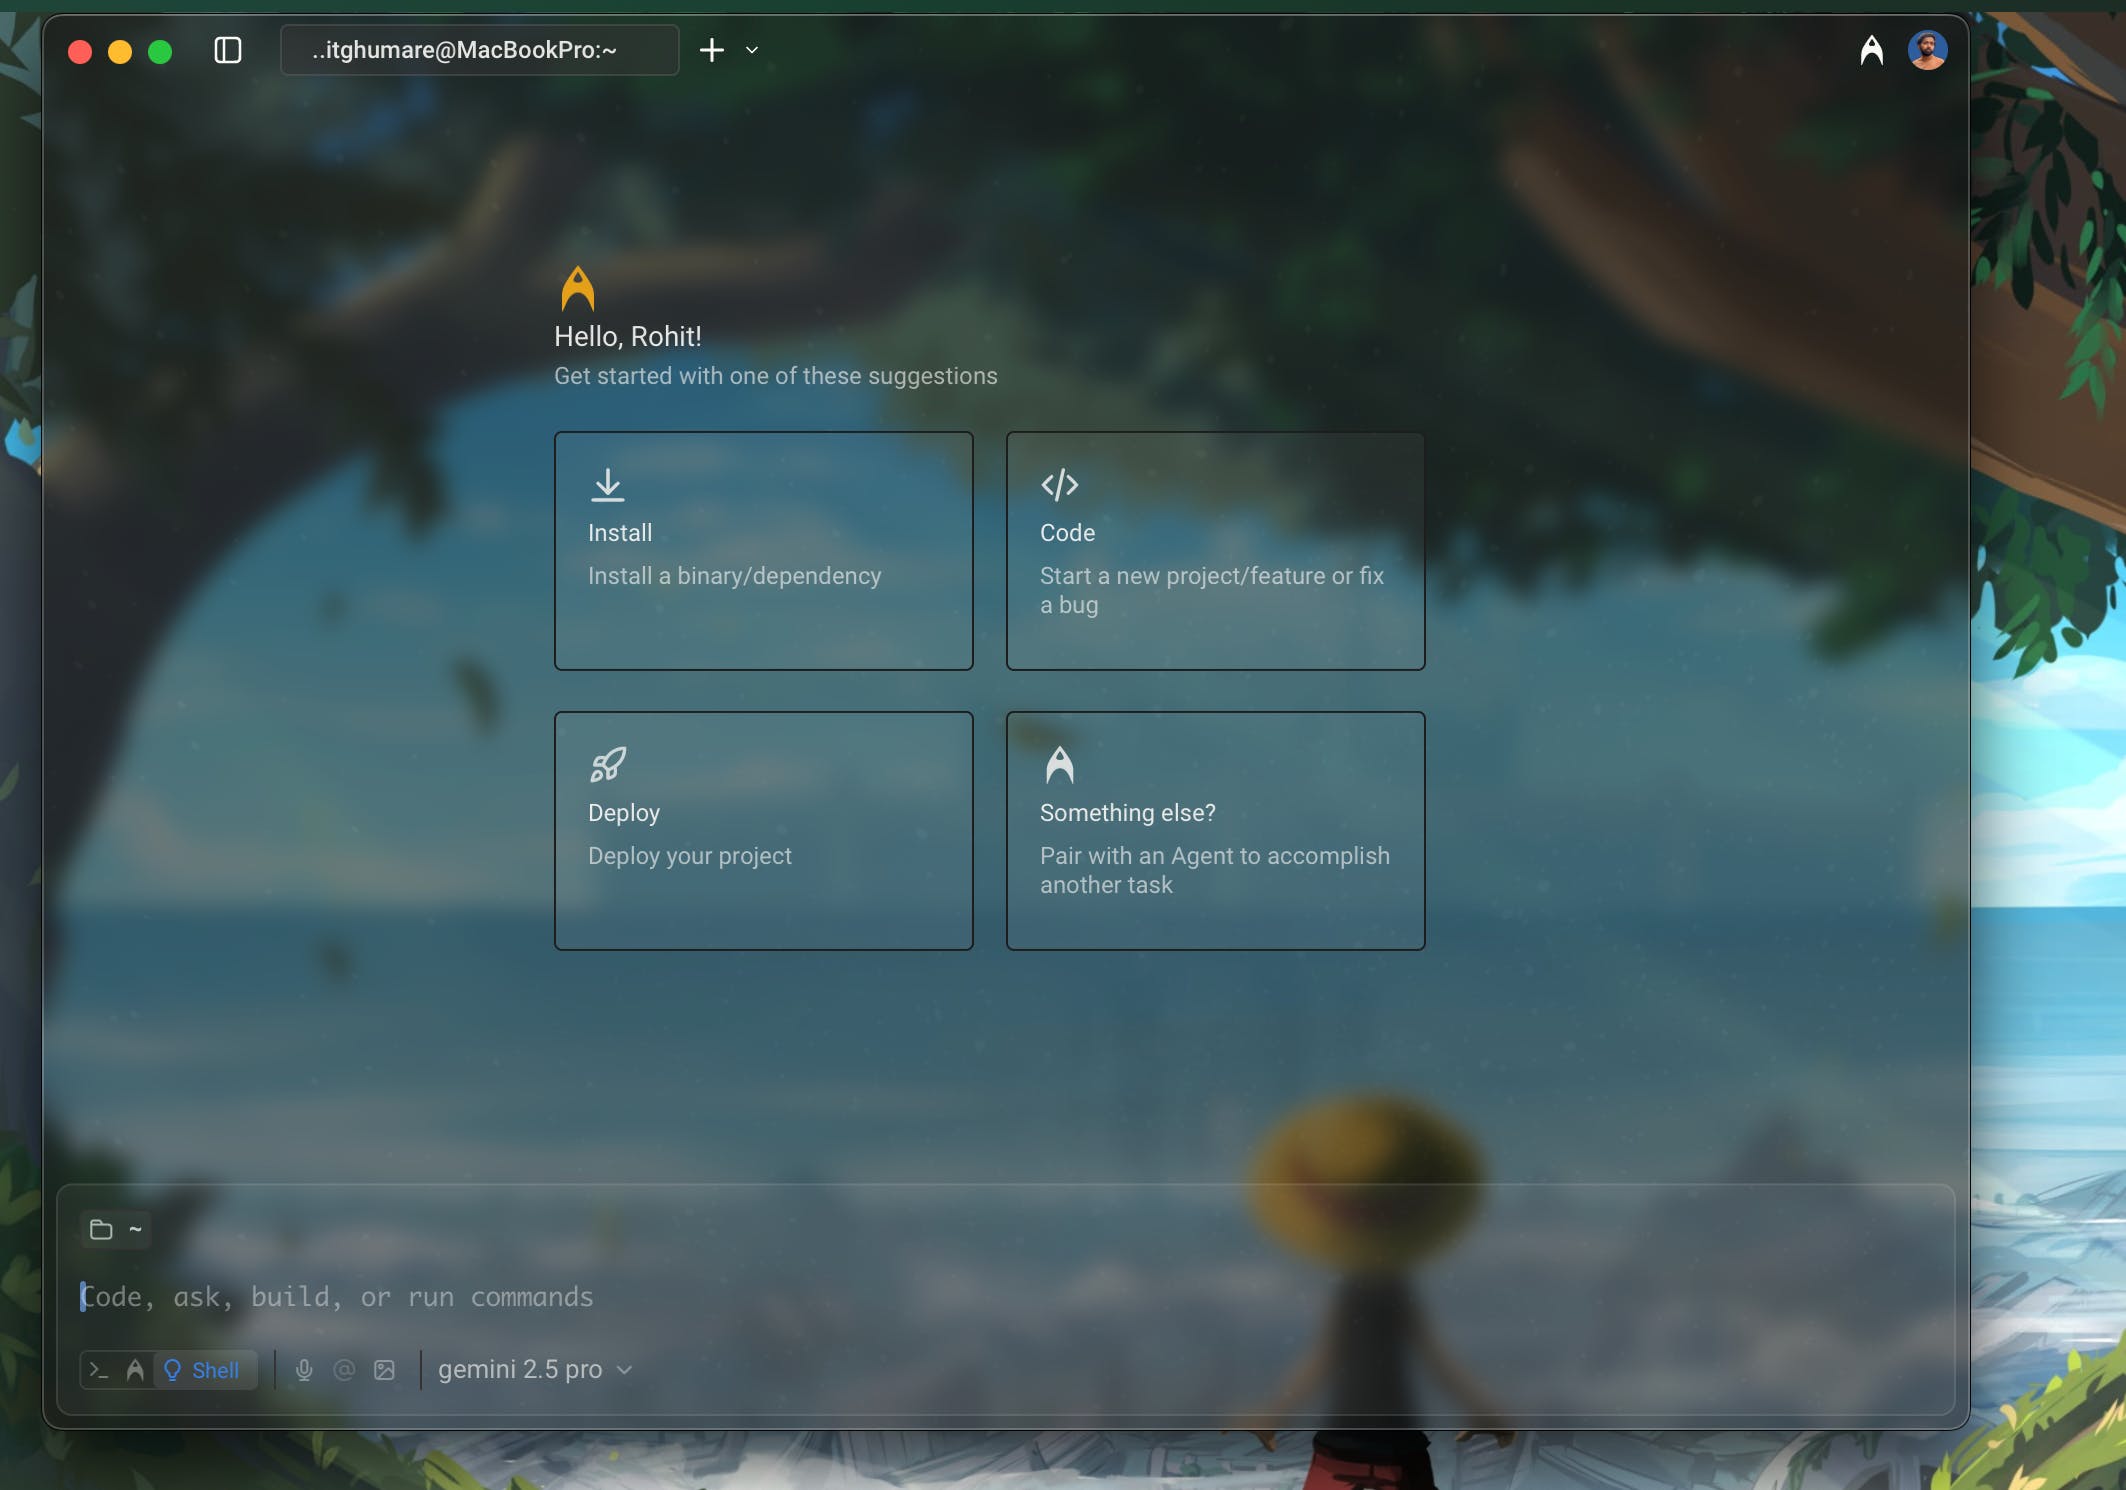Click the yellow minimize window button
This screenshot has height=1490, width=2126.
click(120, 51)
